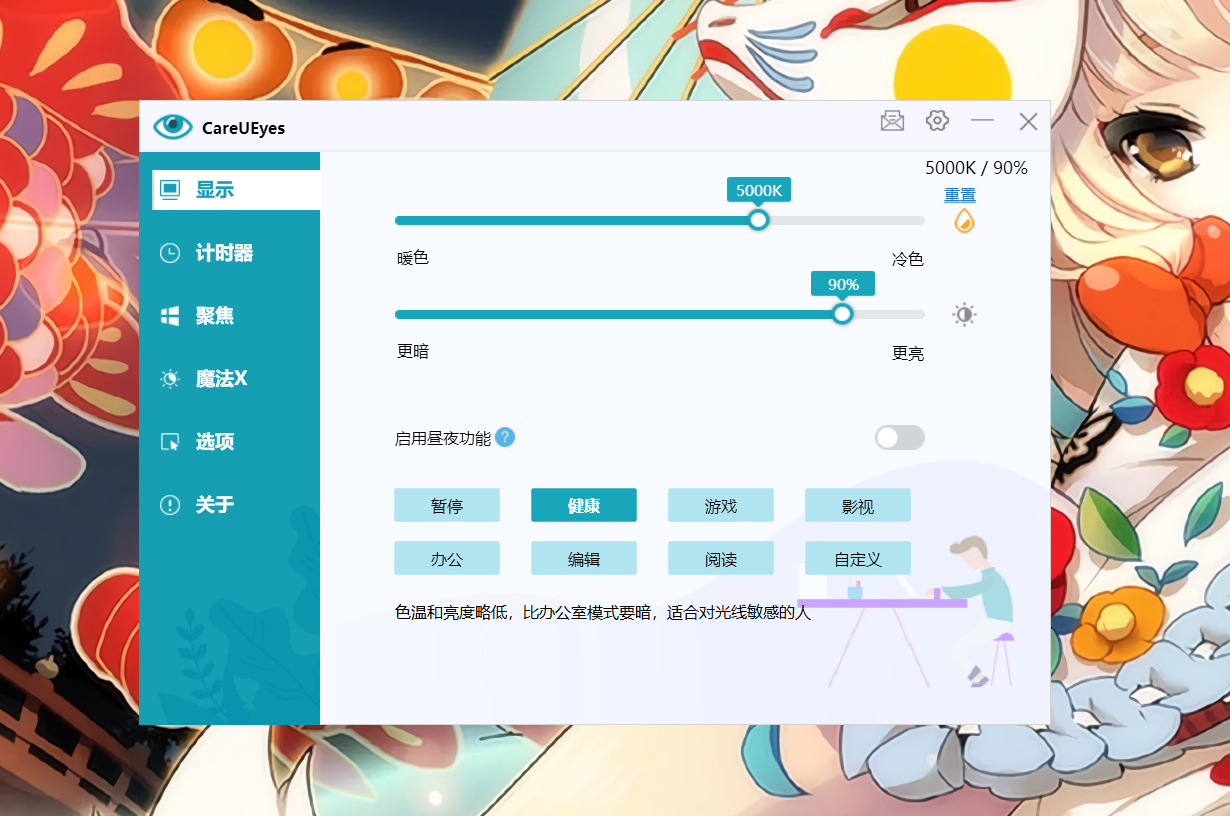Click the color temperature slider handle at 5000K
The width and height of the screenshot is (1230, 816).
[x=759, y=220]
